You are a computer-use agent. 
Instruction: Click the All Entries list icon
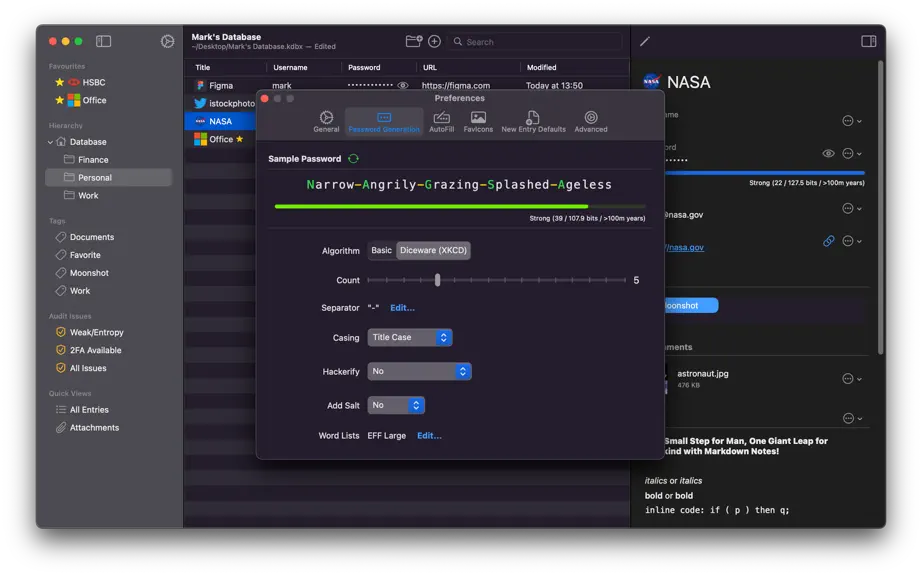pyautogui.click(x=61, y=410)
